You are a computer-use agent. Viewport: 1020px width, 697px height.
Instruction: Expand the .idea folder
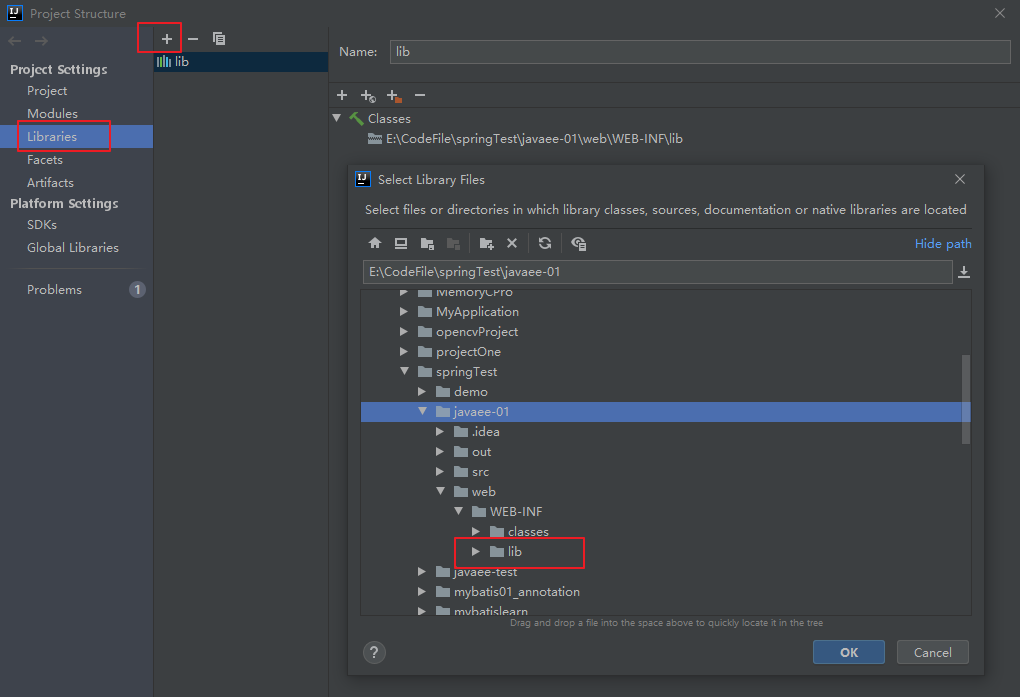point(440,431)
